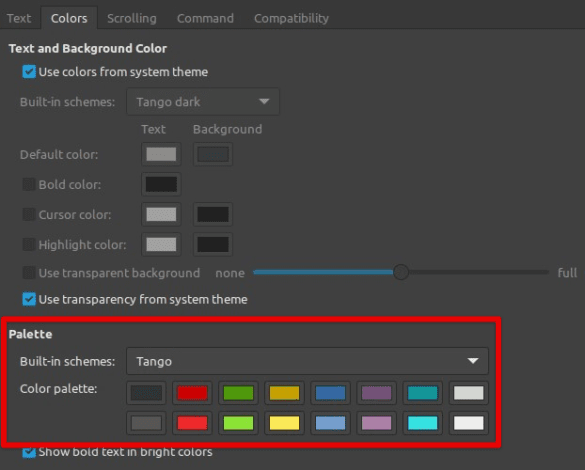Toggle the Bold color checkbox
This screenshot has width=585, height=470.
(29, 184)
